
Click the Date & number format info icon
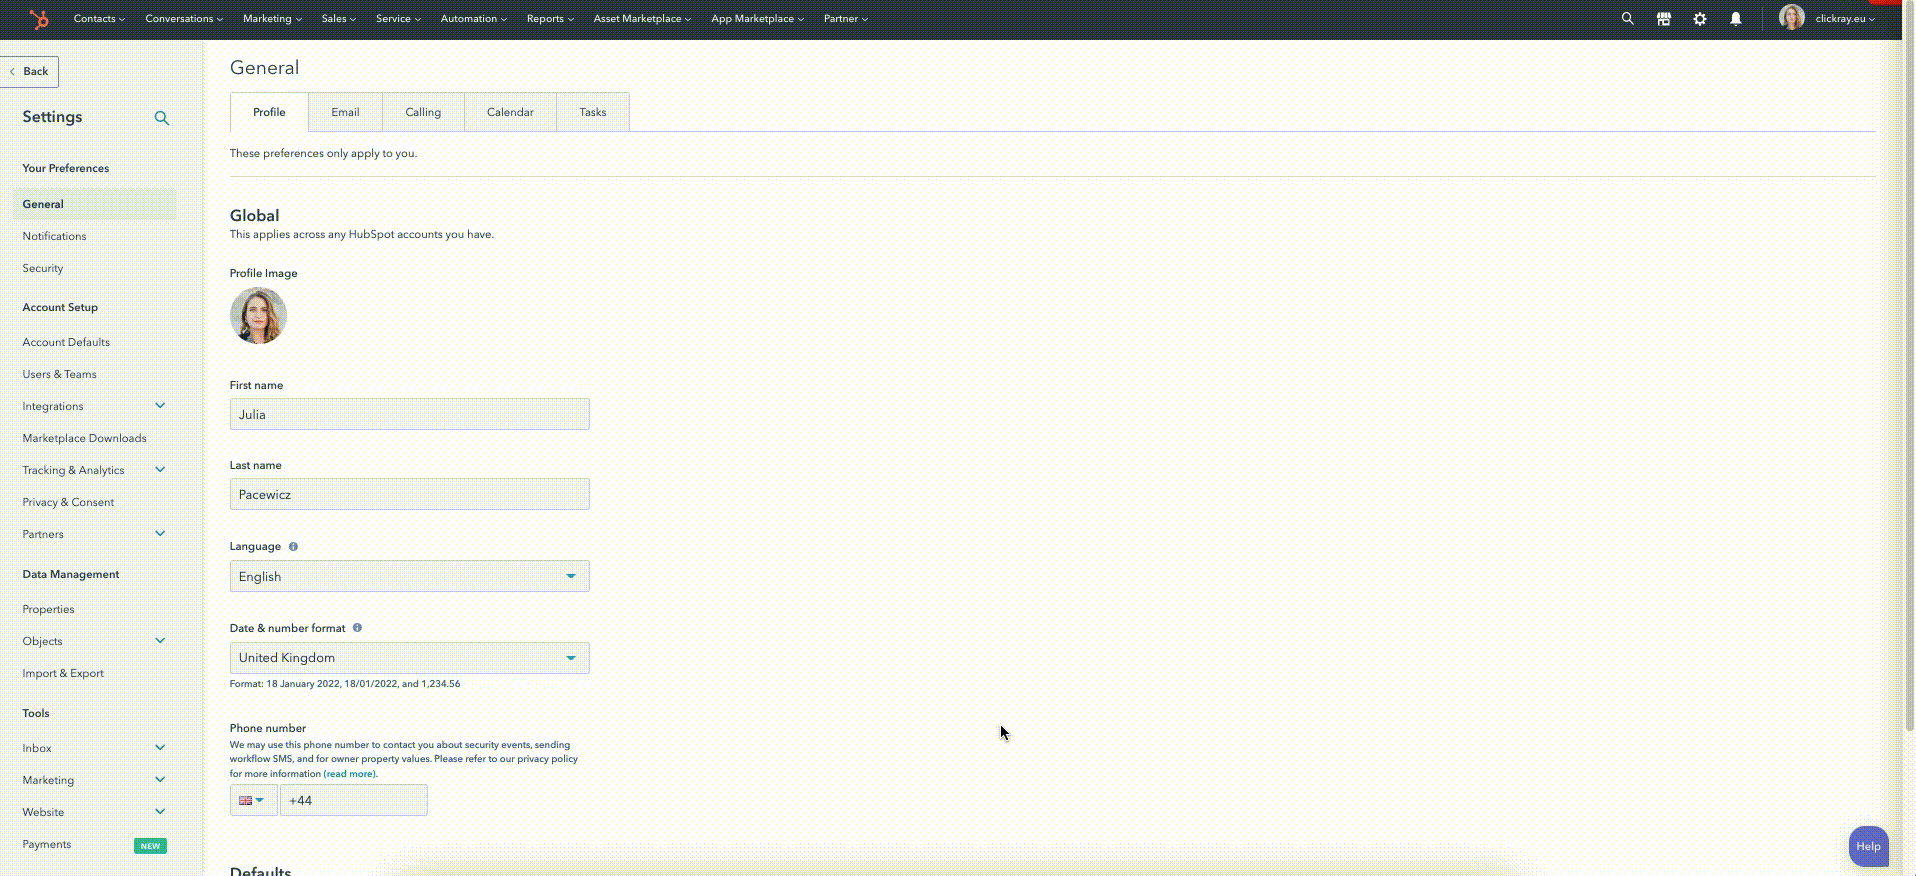357,628
